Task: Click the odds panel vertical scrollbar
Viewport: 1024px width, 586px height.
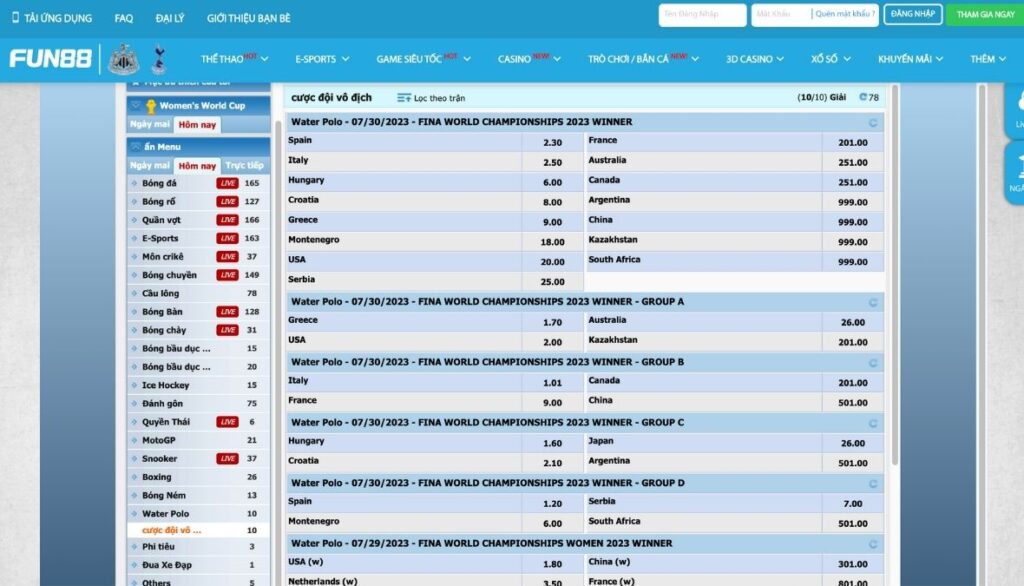Action: click(x=895, y=274)
